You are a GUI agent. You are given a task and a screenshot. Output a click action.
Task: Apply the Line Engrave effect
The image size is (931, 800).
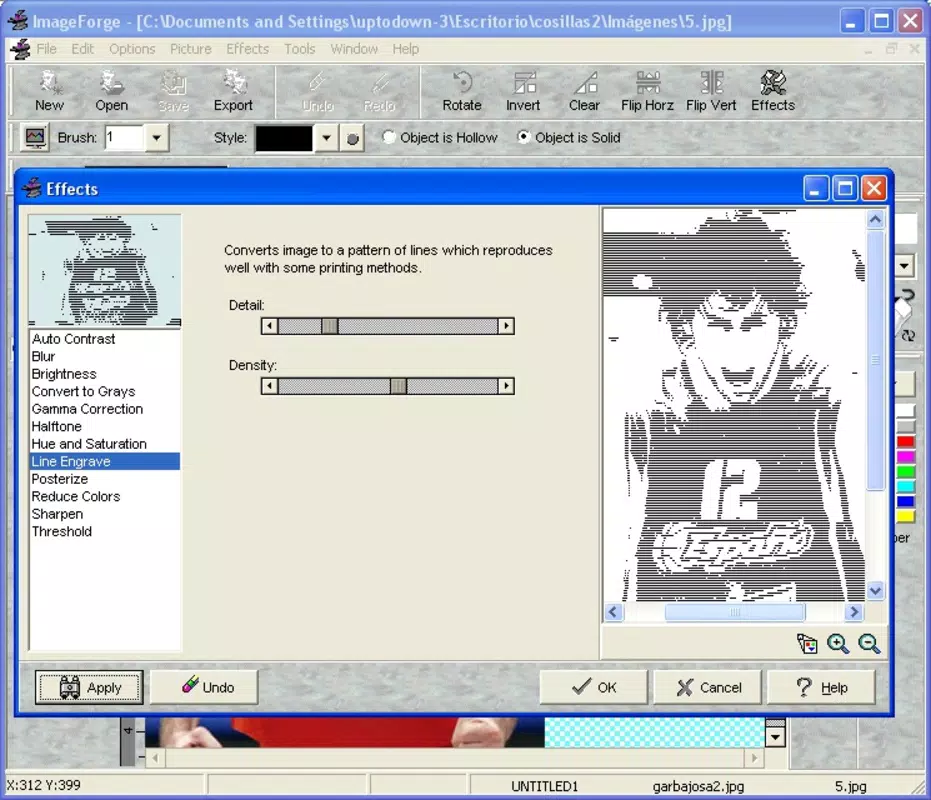[x=89, y=687]
